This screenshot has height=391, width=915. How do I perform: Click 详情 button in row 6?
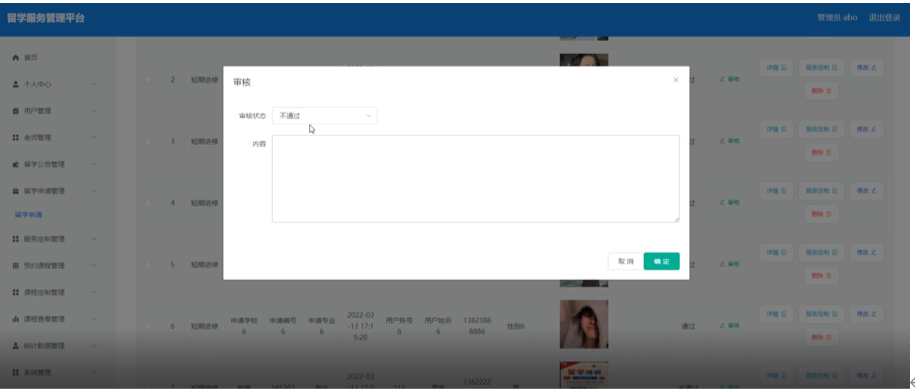coord(776,314)
